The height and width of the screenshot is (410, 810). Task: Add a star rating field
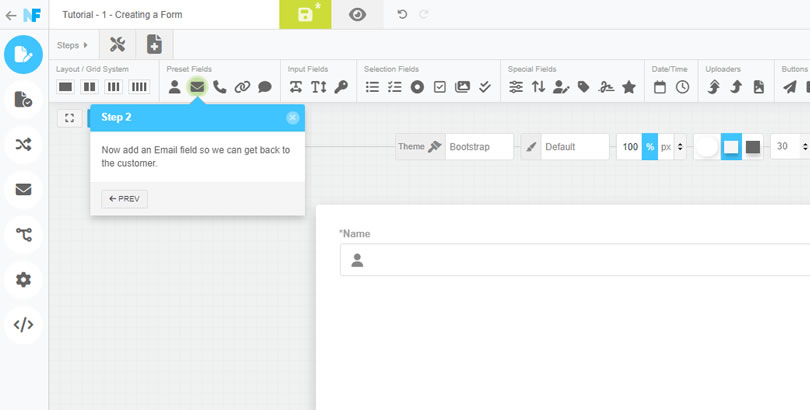(629, 87)
